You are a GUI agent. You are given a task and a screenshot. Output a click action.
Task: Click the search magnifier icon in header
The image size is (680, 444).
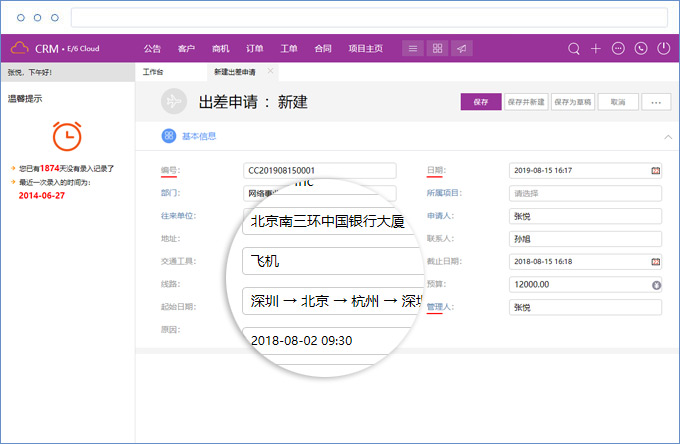coord(574,48)
